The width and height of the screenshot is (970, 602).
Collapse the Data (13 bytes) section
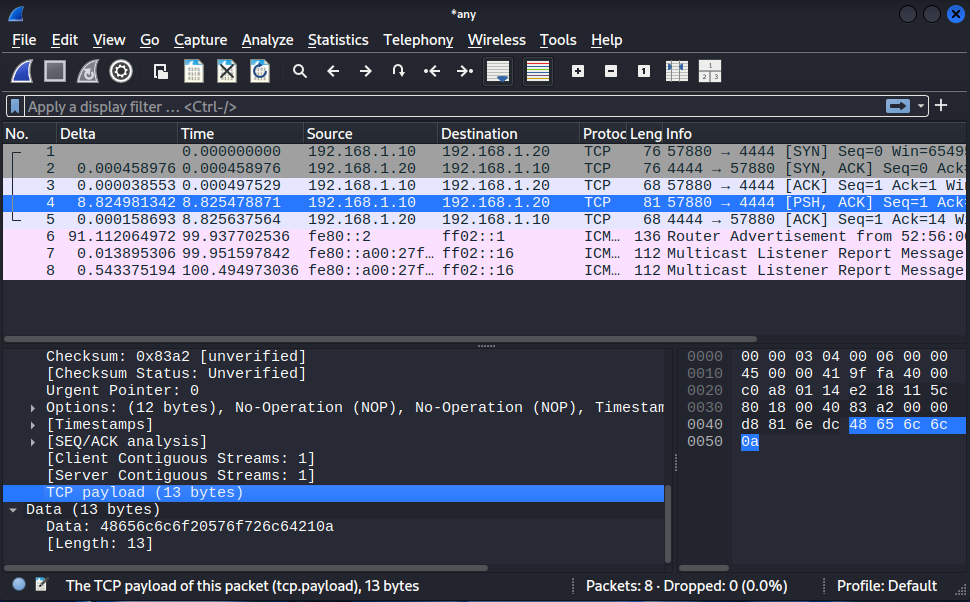click(13, 510)
